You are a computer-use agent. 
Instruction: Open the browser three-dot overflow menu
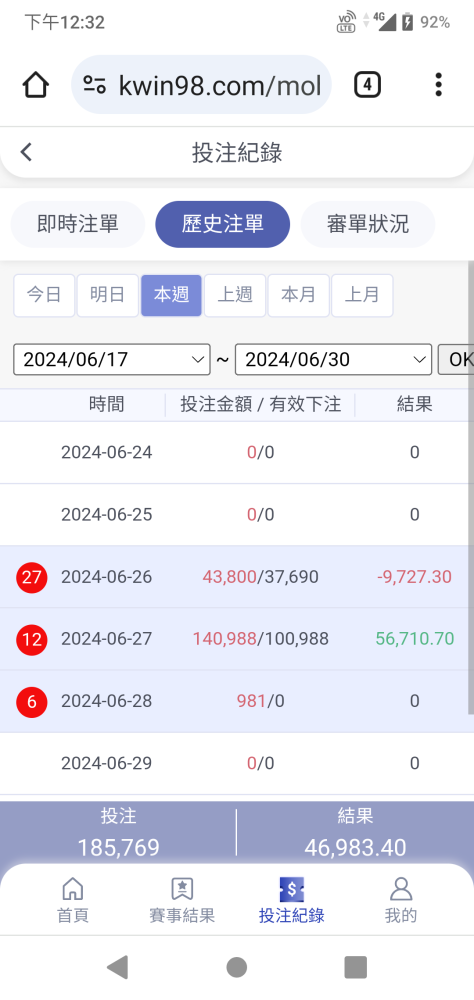coord(438,85)
